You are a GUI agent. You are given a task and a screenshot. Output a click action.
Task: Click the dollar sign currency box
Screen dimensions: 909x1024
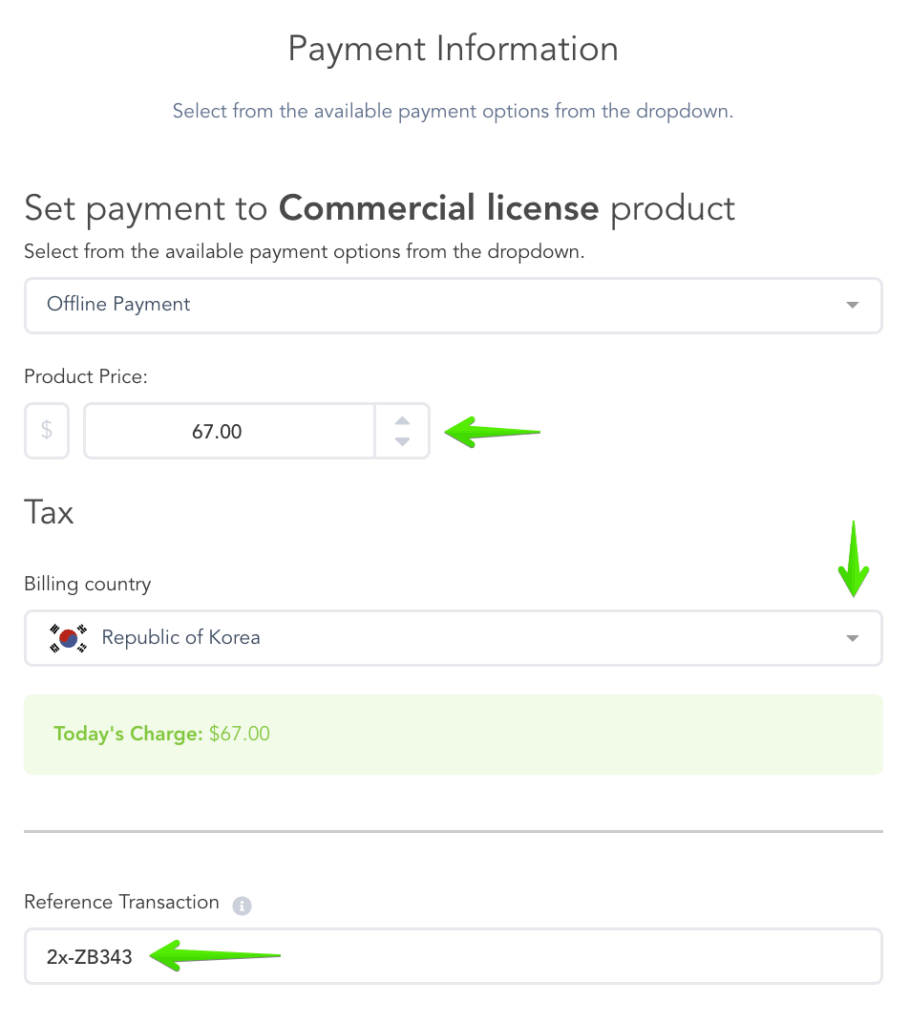click(46, 431)
